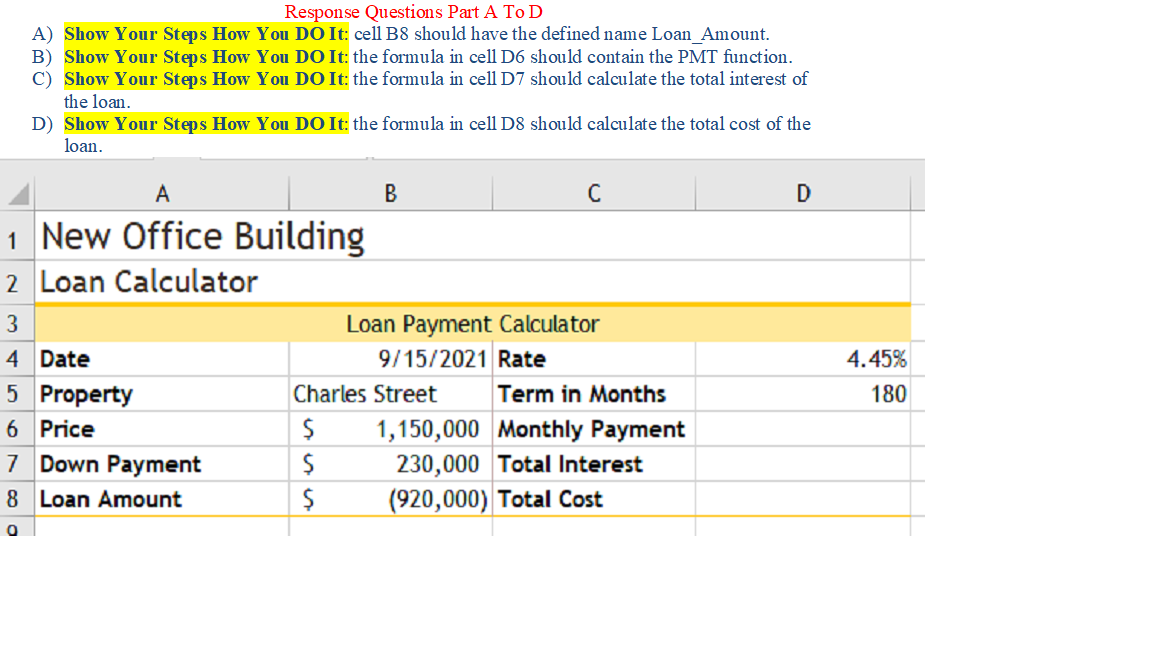Select the 'Monthly Payment' label cell
Image resolution: width=1152 pixels, height=670 pixels.
[594, 429]
